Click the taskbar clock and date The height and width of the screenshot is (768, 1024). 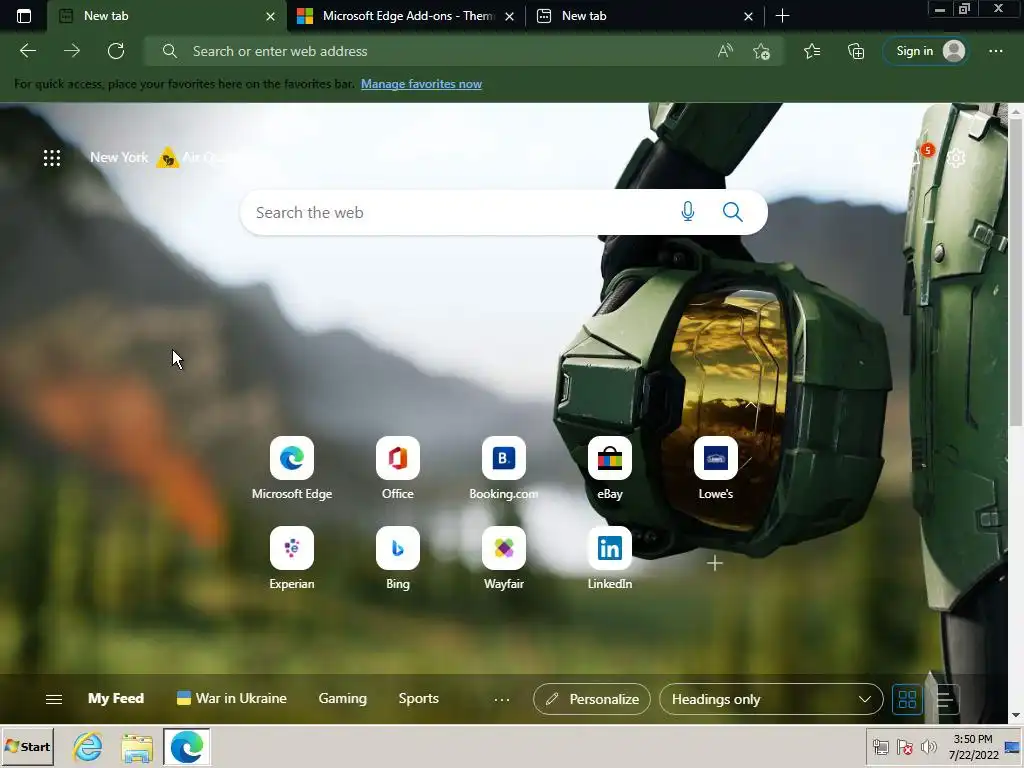973,746
